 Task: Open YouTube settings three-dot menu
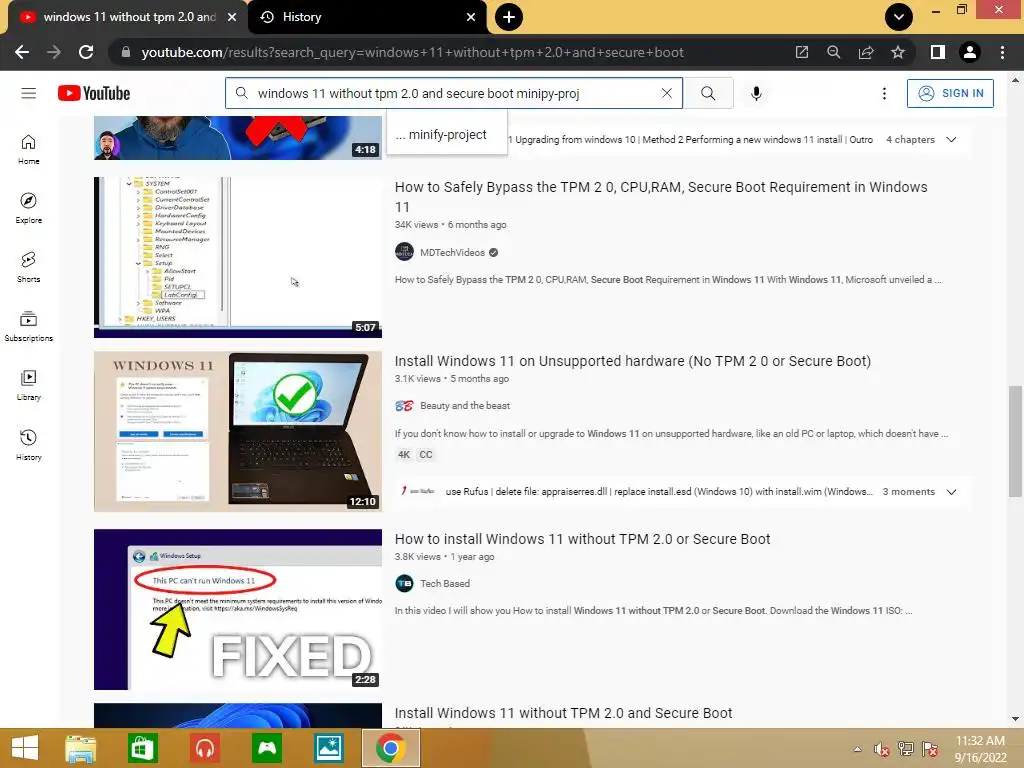(x=884, y=93)
